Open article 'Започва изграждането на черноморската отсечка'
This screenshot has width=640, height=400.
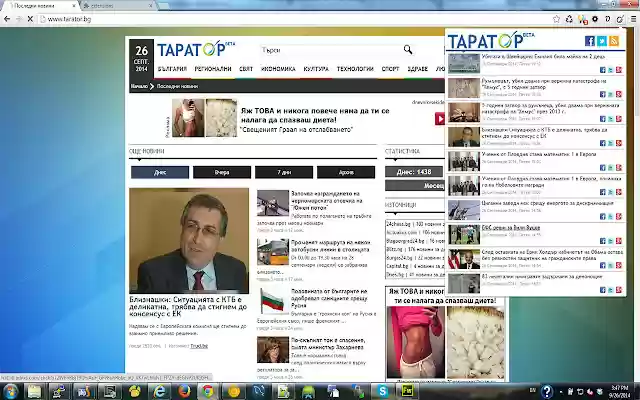327,201
